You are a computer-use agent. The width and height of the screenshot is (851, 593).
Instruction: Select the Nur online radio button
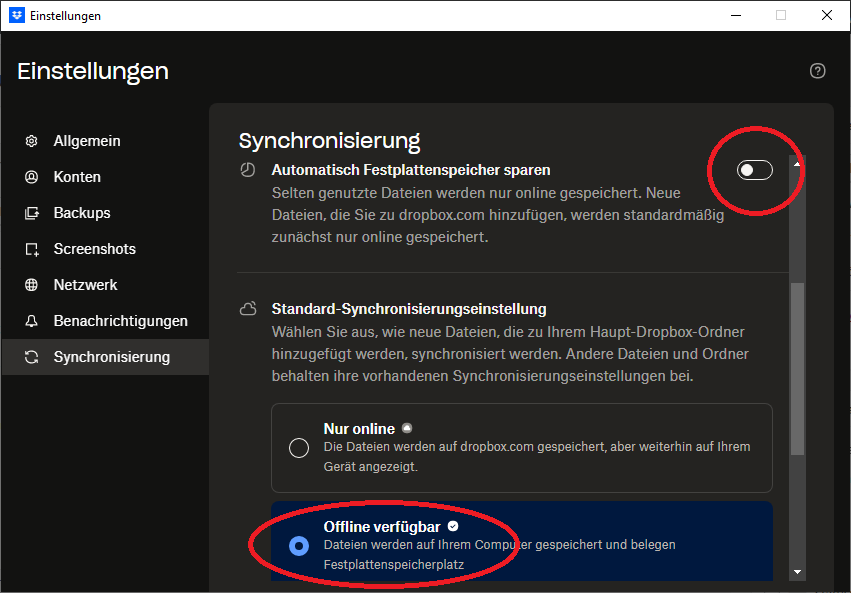[x=299, y=447]
